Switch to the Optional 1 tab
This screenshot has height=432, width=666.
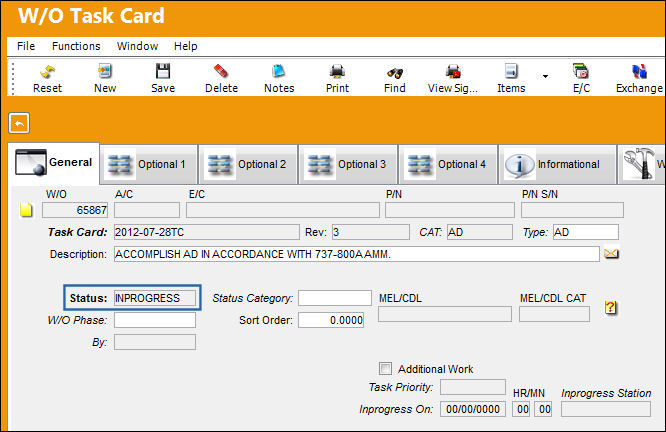[149, 164]
